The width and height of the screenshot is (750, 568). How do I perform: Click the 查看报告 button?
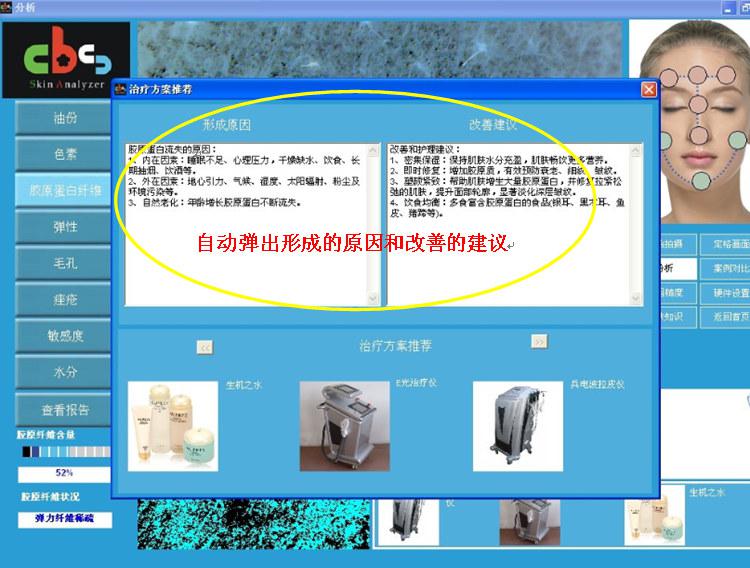coord(65,409)
